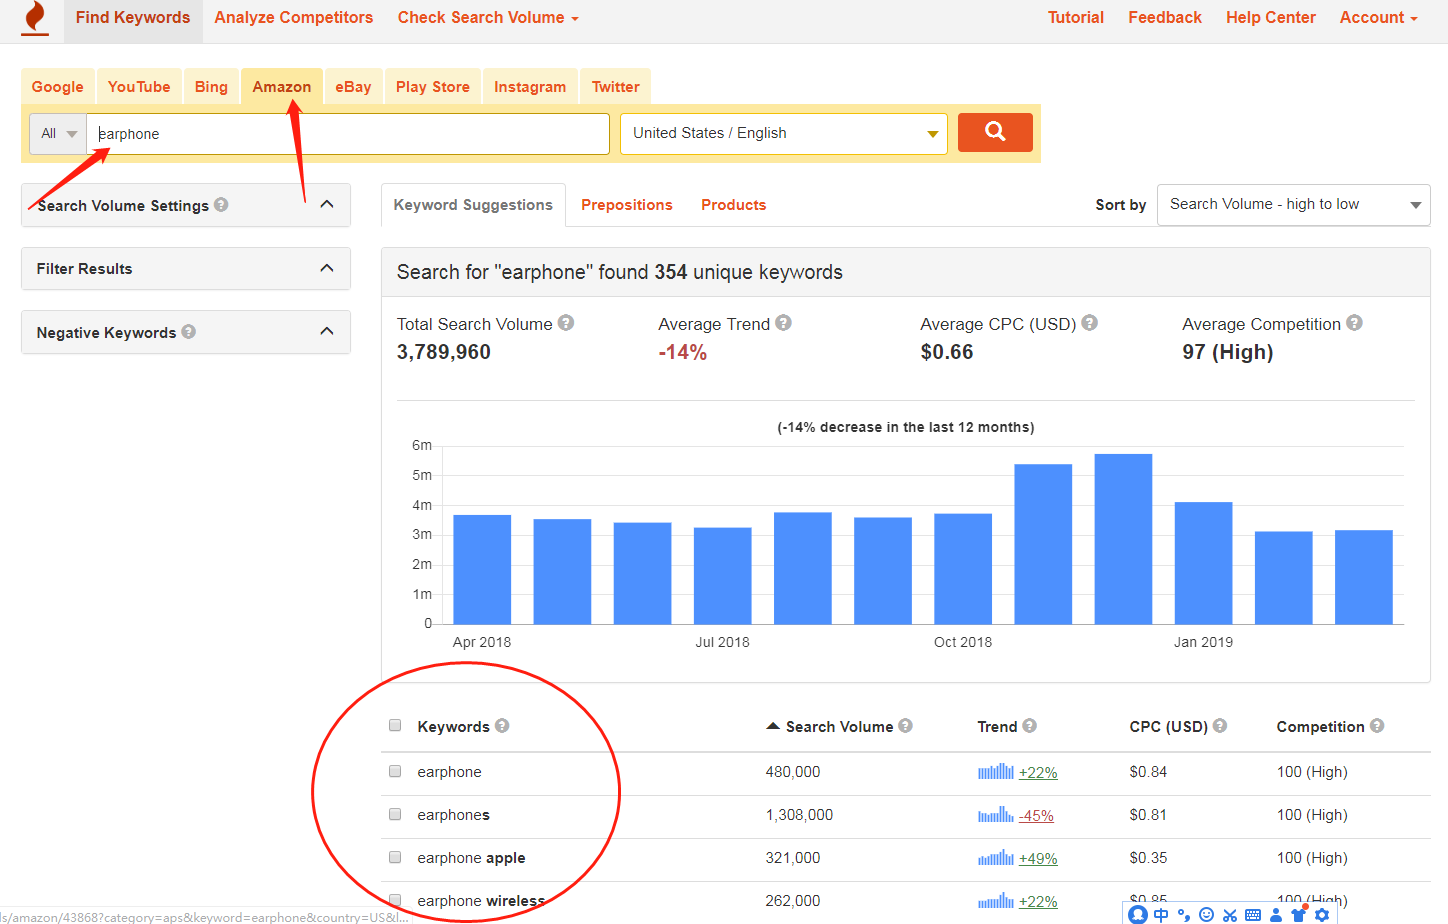Open the Check Search Volume menu
The width and height of the screenshot is (1448, 924).
488,18
